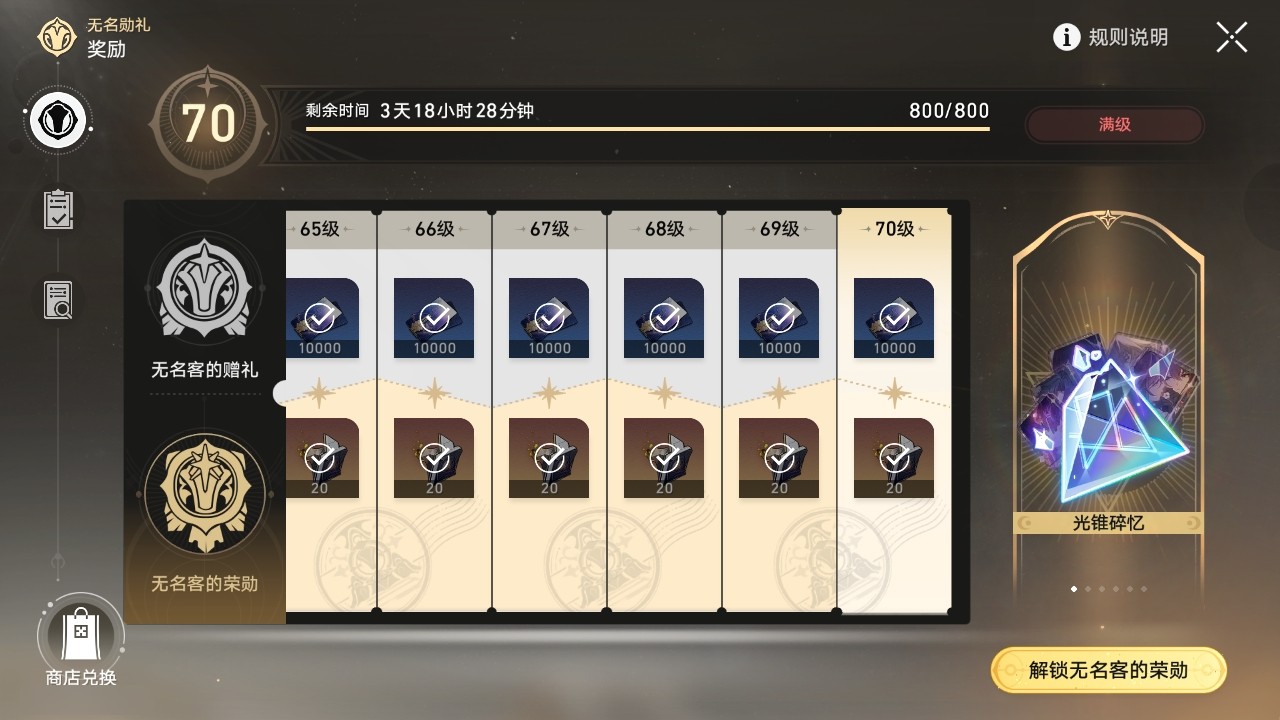Close the rewards screen with the X
This screenshot has height=720, width=1280.
coord(1232,37)
